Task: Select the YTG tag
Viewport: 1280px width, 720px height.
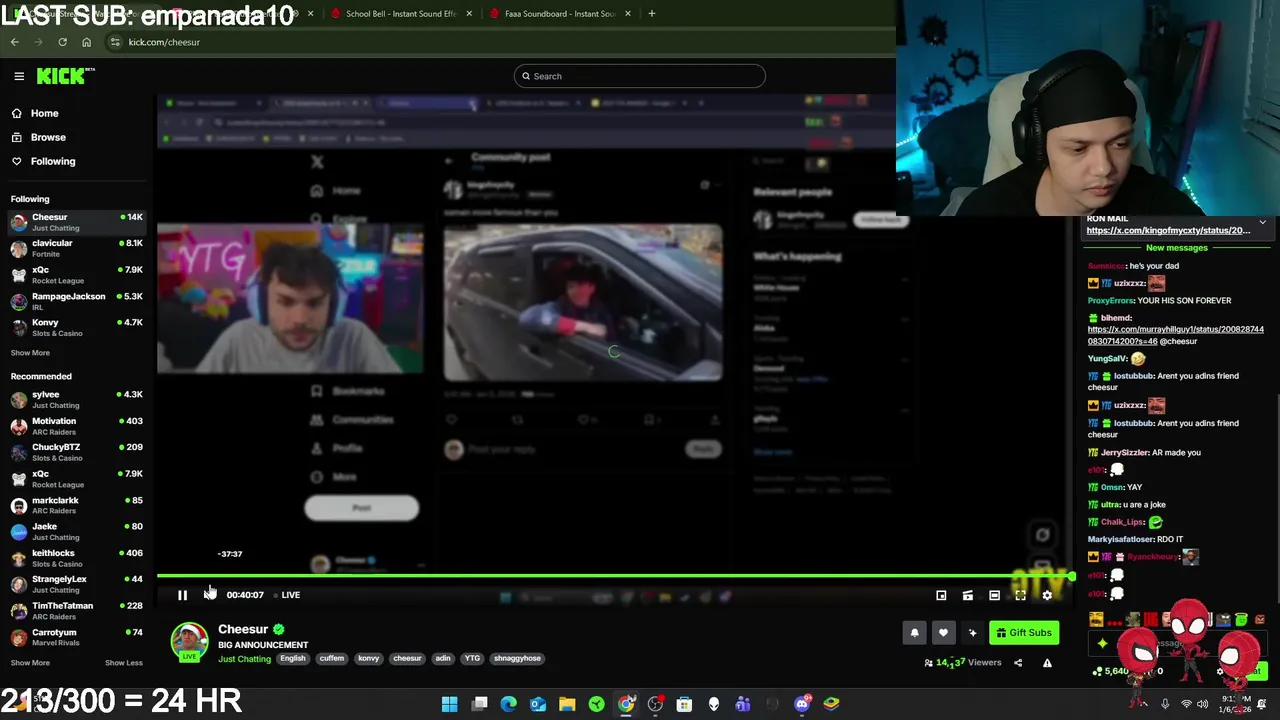Action: [x=472, y=659]
